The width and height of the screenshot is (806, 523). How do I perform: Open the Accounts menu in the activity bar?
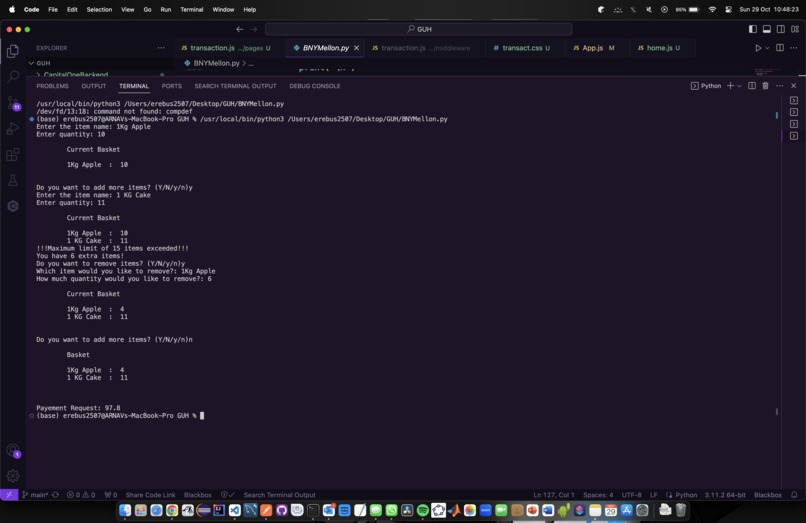(x=13, y=450)
